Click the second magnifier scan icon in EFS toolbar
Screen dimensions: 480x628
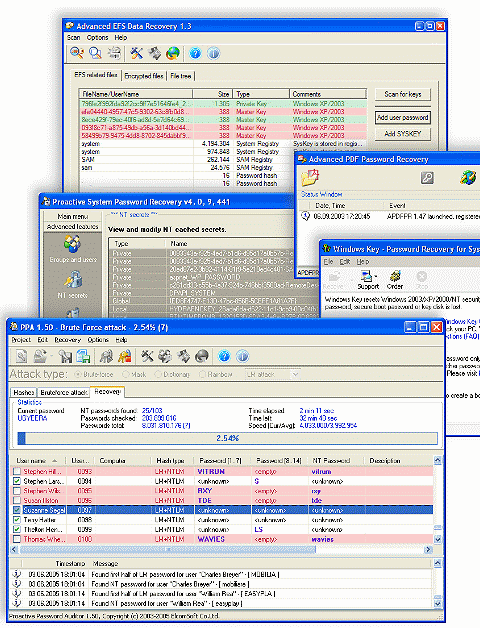95,53
